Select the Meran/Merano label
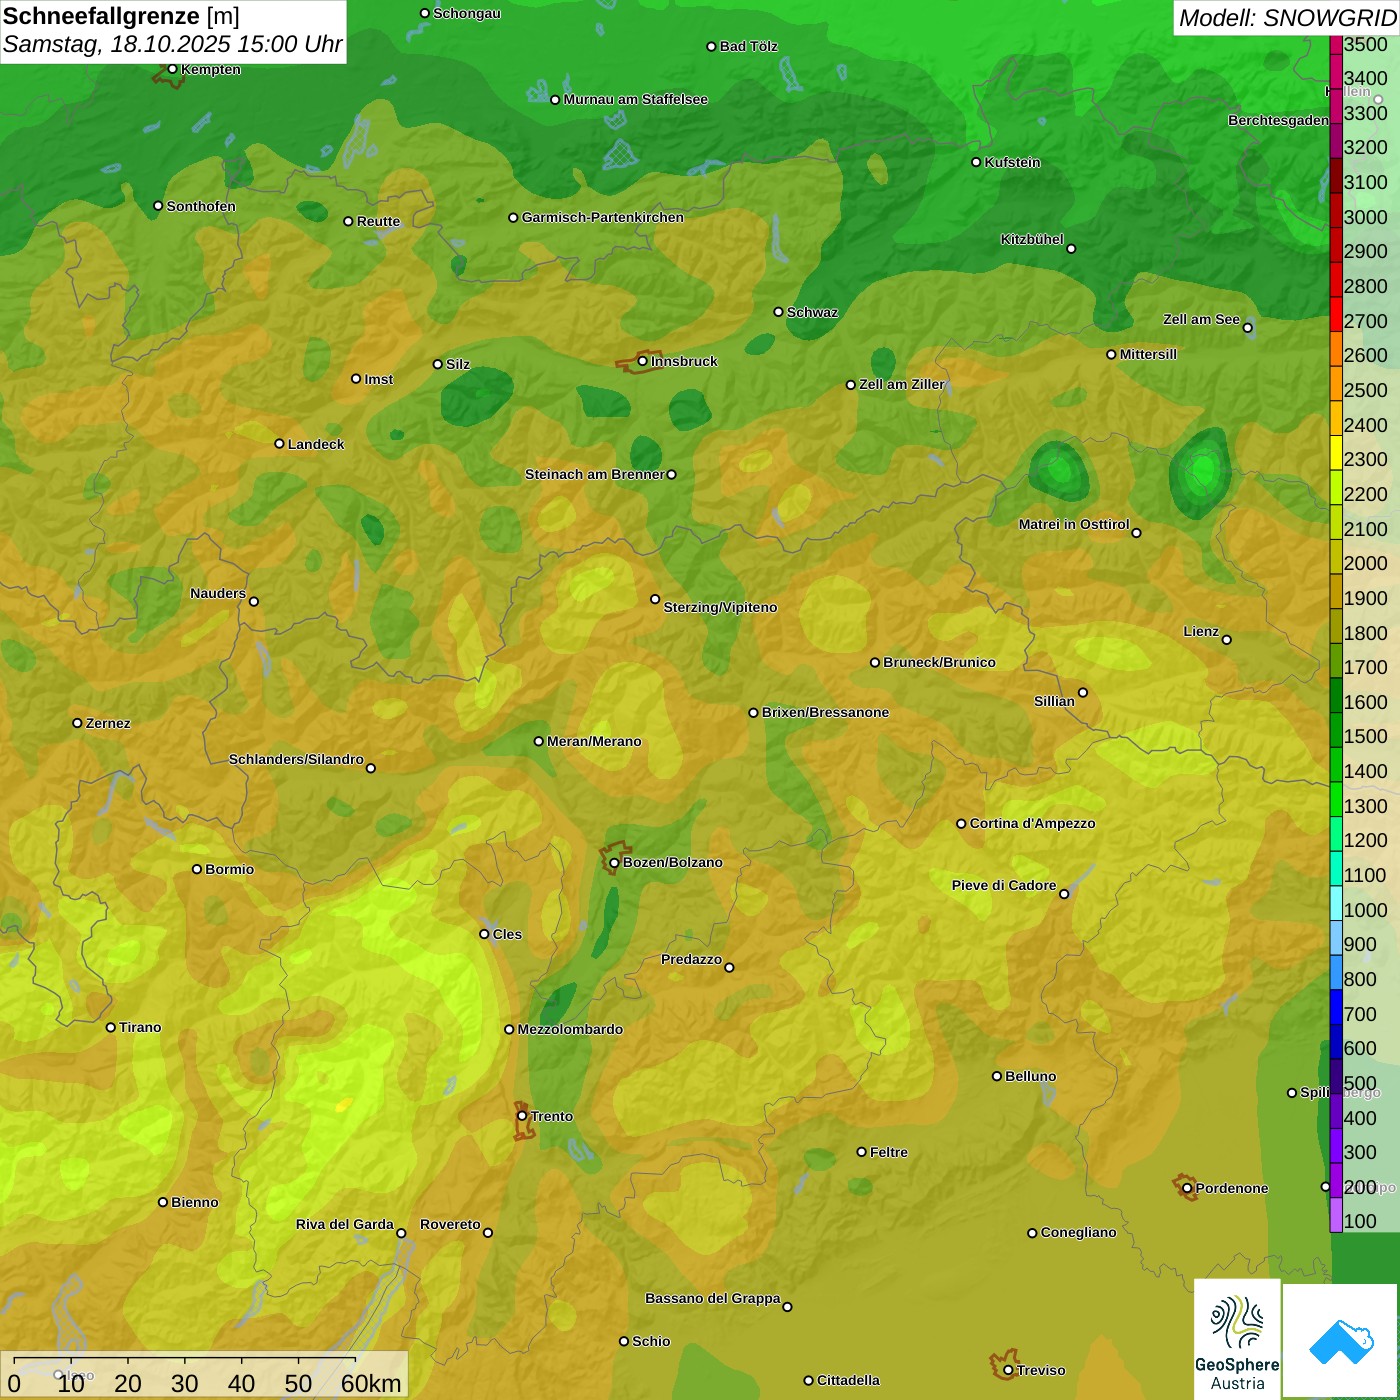This screenshot has height=1400, width=1400. pyautogui.click(x=594, y=741)
